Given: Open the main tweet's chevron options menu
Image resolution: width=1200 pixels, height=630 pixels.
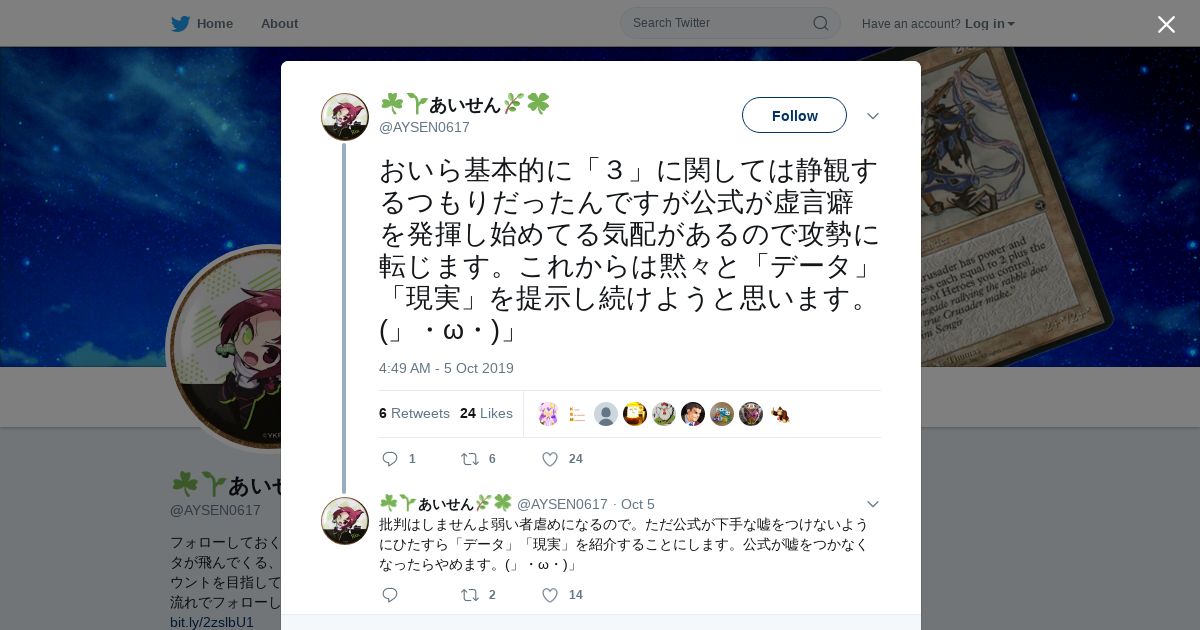Looking at the screenshot, I should [x=873, y=116].
